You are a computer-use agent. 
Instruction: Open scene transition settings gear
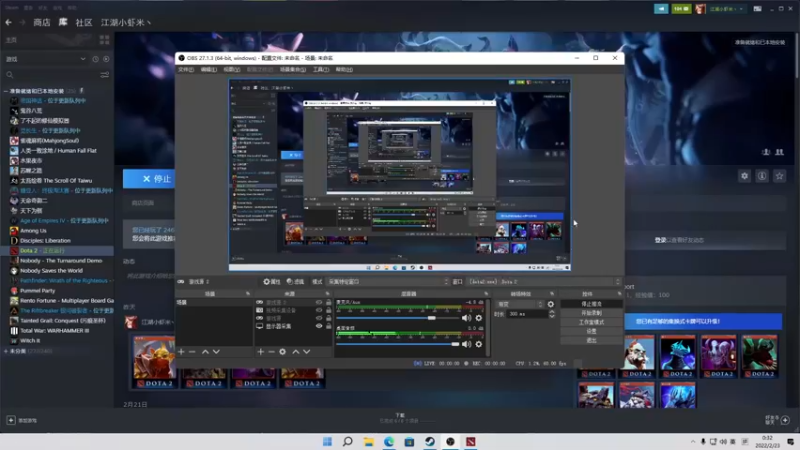551,304
